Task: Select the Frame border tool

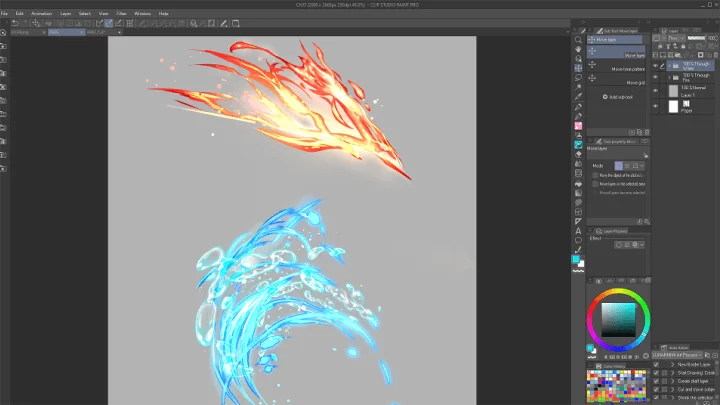Action: [x=578, y=212]
